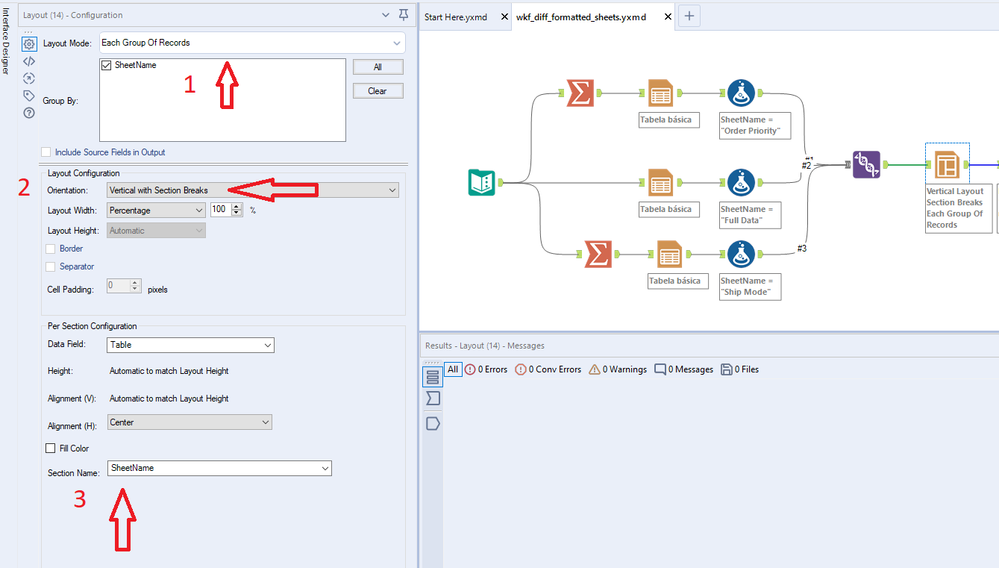999x568 pixels.
Task: Close the Start Here.yxmd tab
Action: [504, 17]
